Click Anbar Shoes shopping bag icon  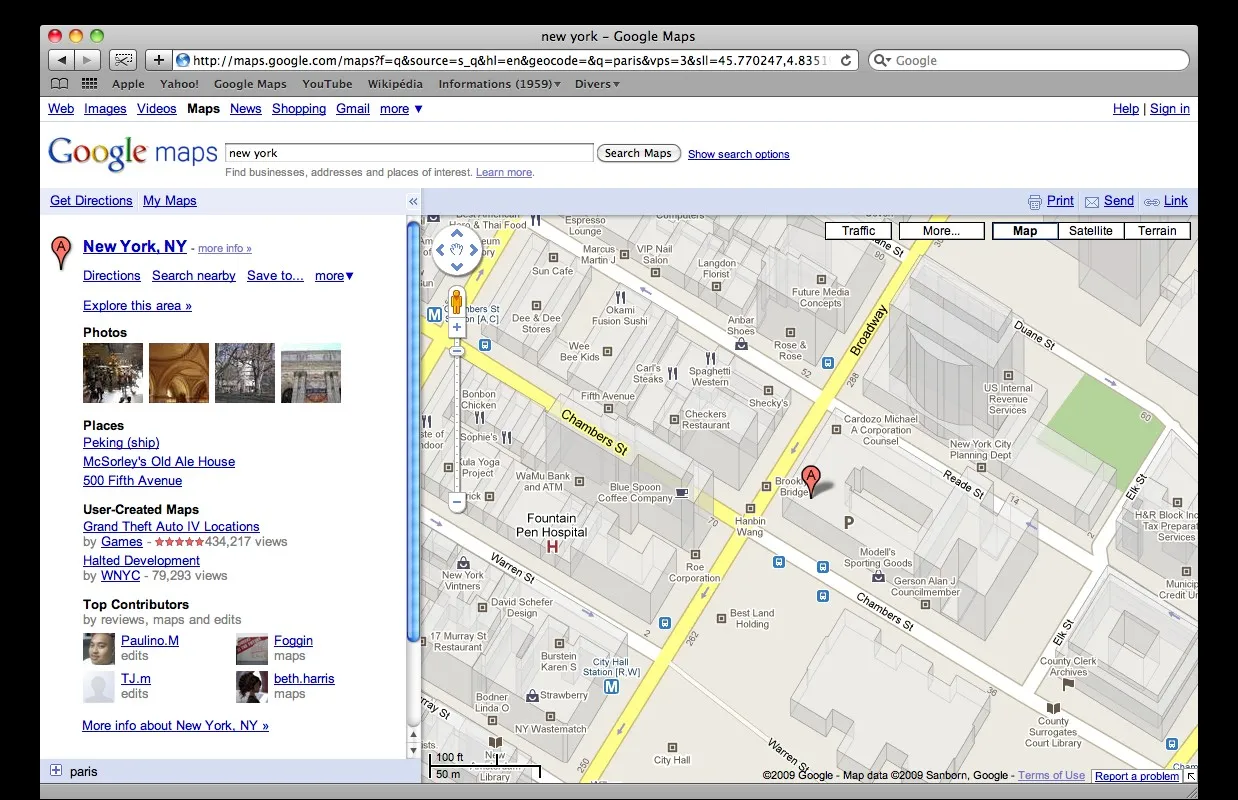(x=741, y=344)
